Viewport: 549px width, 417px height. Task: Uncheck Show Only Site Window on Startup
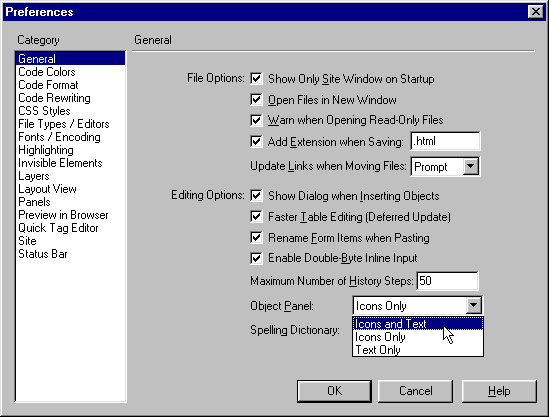pos(256,78)
